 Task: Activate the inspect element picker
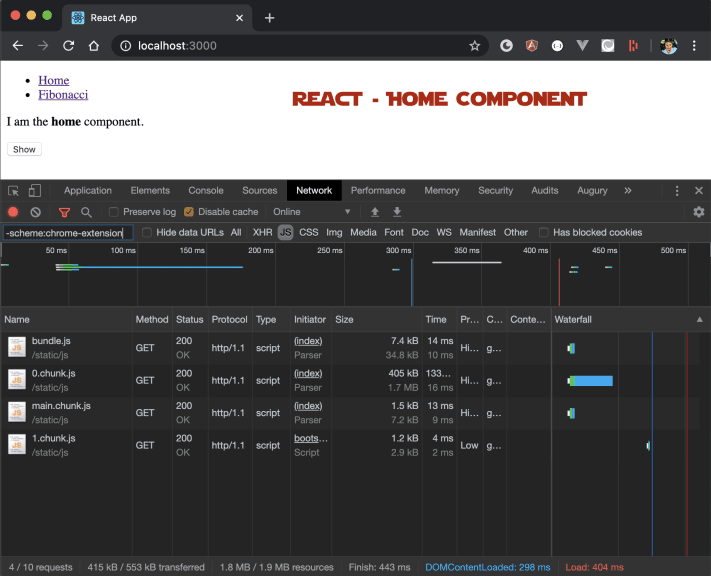coord(14,191)
